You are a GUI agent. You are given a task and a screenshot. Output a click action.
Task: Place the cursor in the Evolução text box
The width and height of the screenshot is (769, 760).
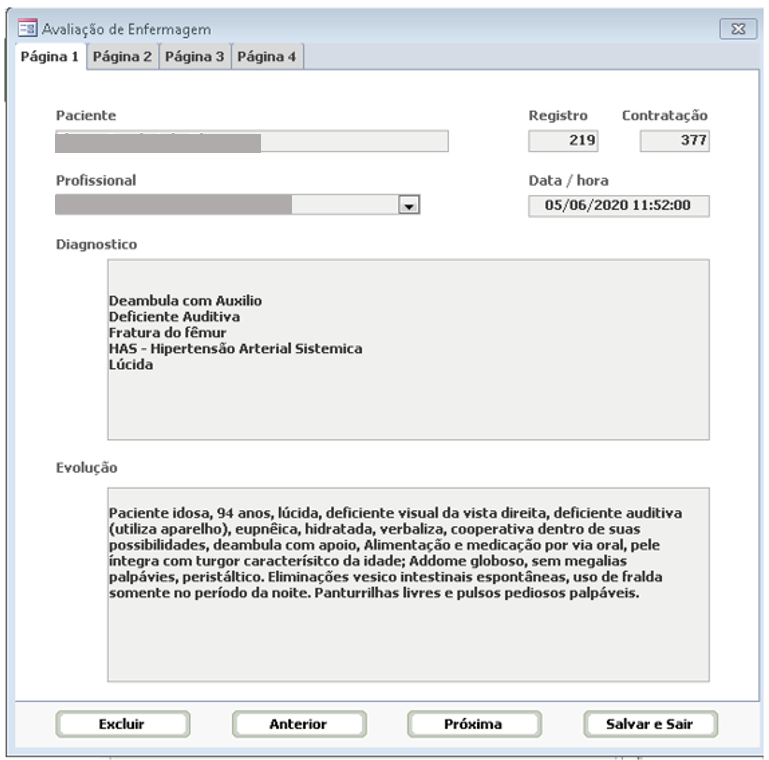click(x=408, y=584)
